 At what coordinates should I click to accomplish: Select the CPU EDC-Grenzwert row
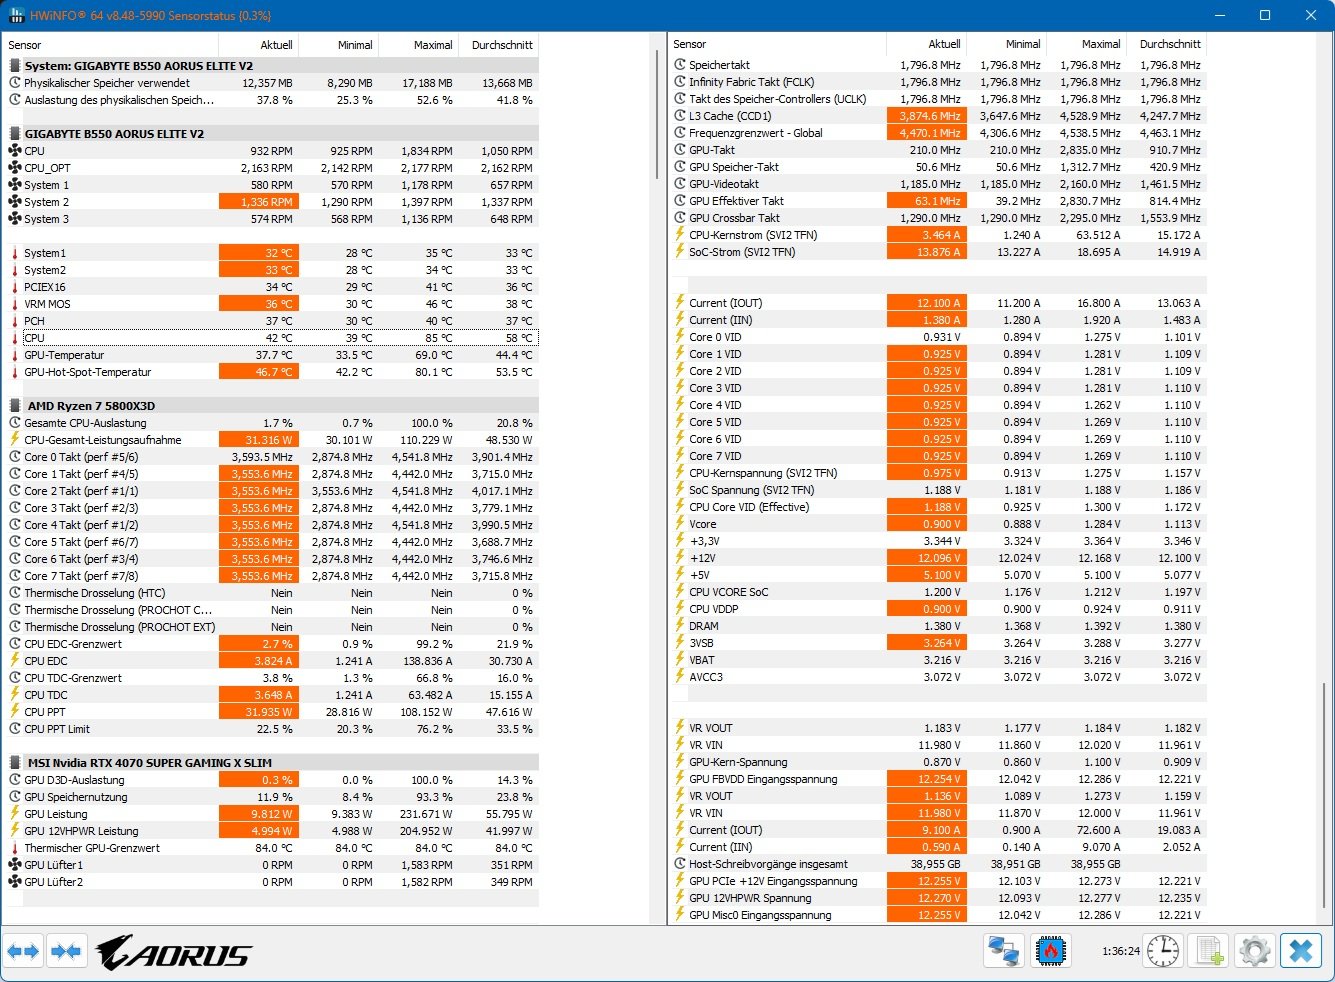272,644
